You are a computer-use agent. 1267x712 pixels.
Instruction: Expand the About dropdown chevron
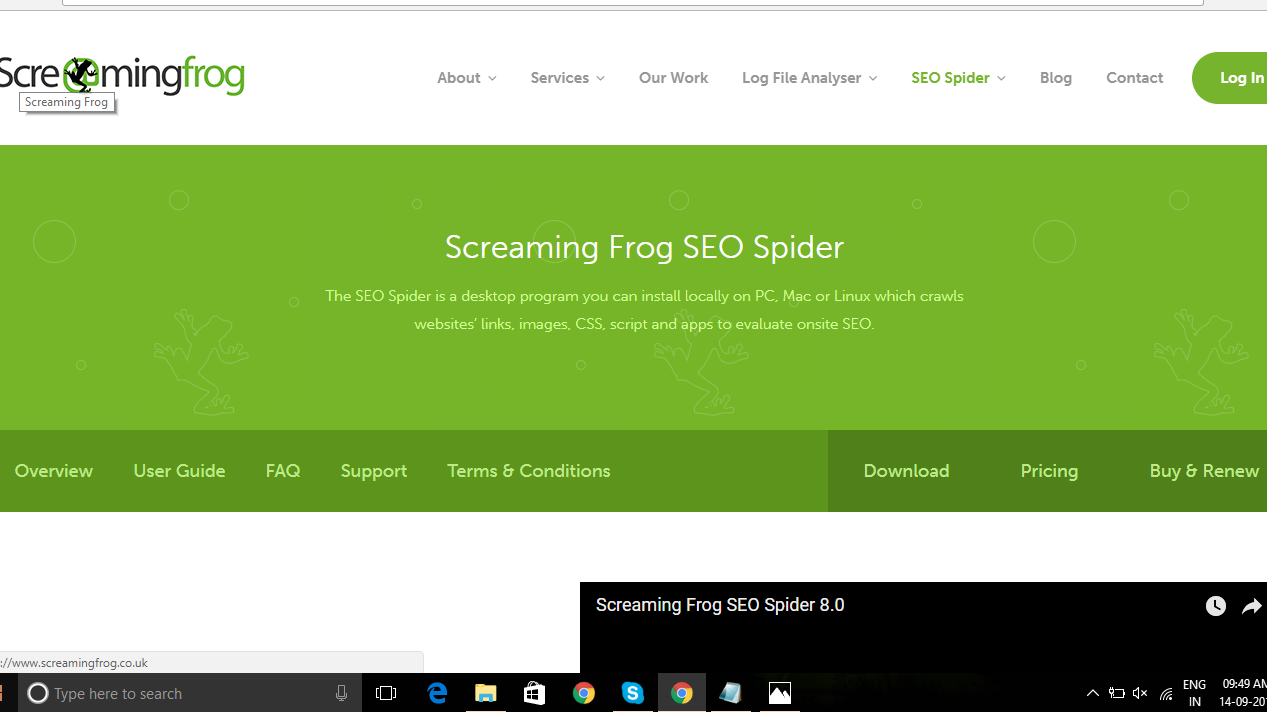coord(492,79)
